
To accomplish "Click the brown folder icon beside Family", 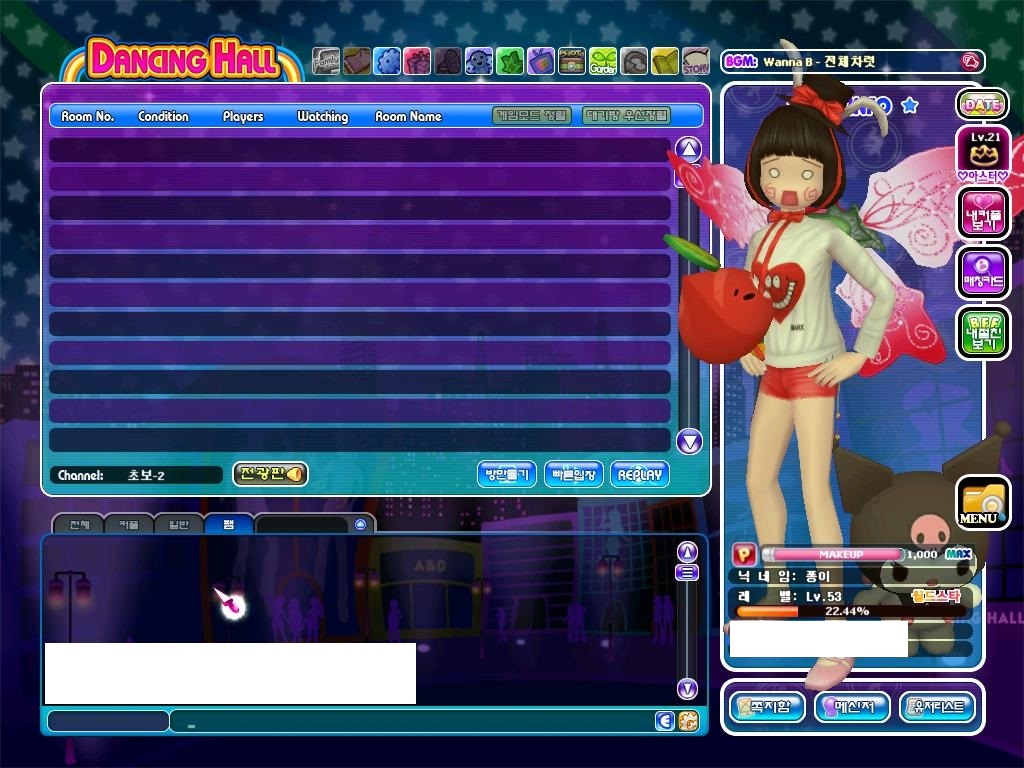I will click(x=357, y=61).
